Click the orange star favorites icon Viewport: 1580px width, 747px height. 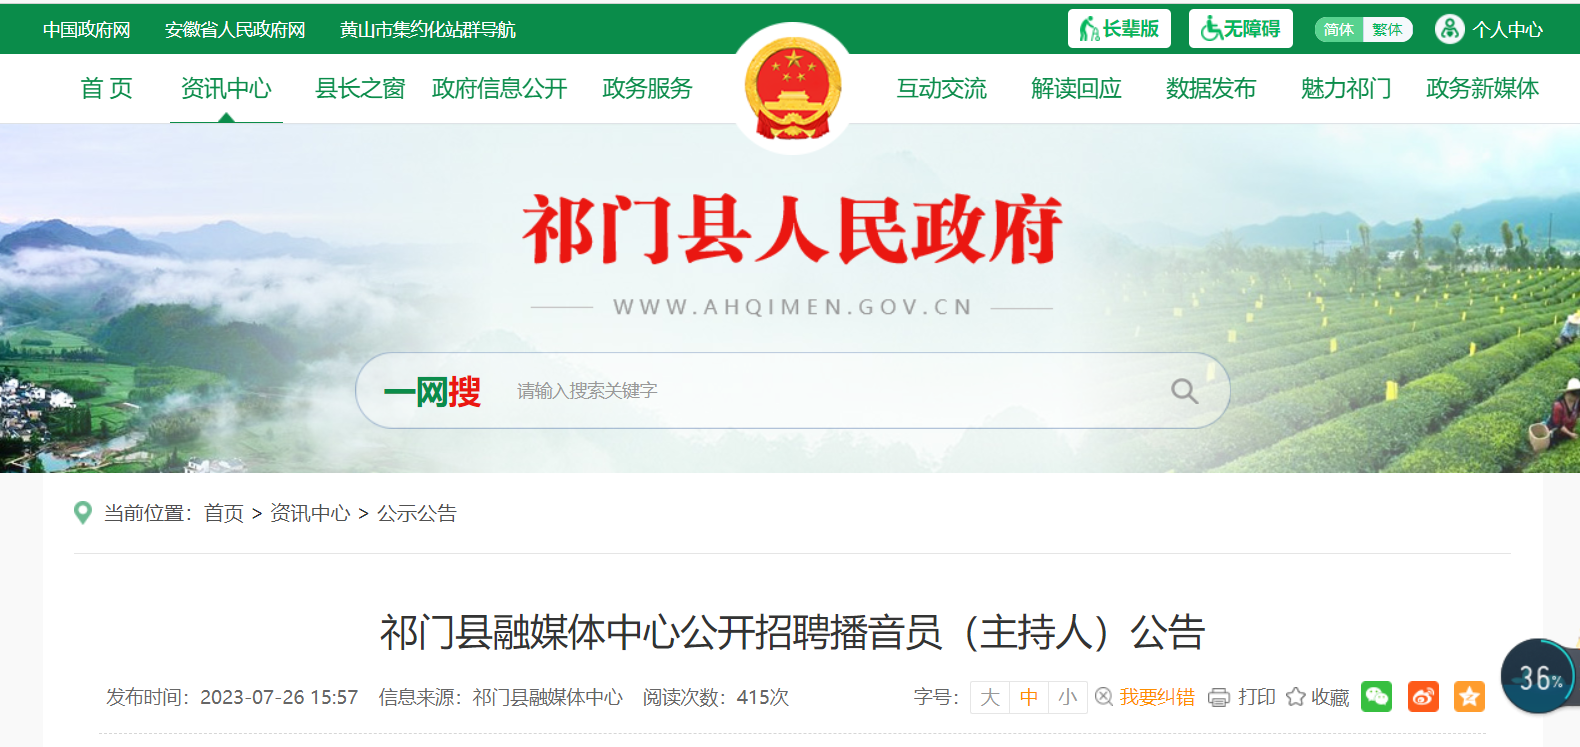click(1469, 697)
